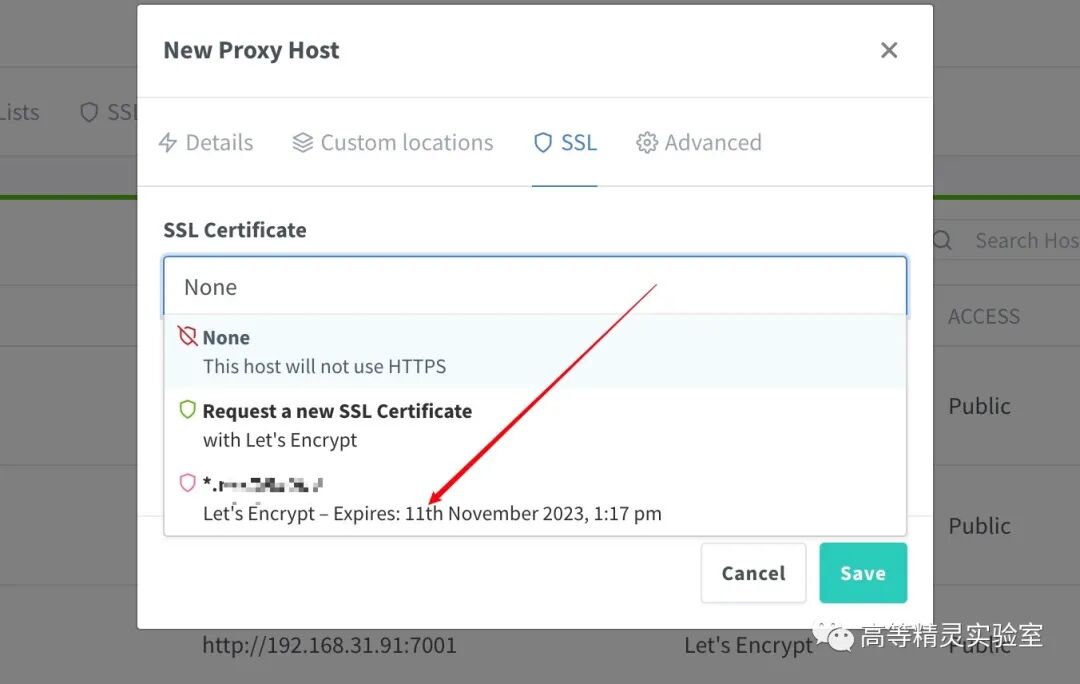The height and width of the screenshot is (684, 1080).
Task: Choose None option, no HTTPS
Action: (535, 351)
